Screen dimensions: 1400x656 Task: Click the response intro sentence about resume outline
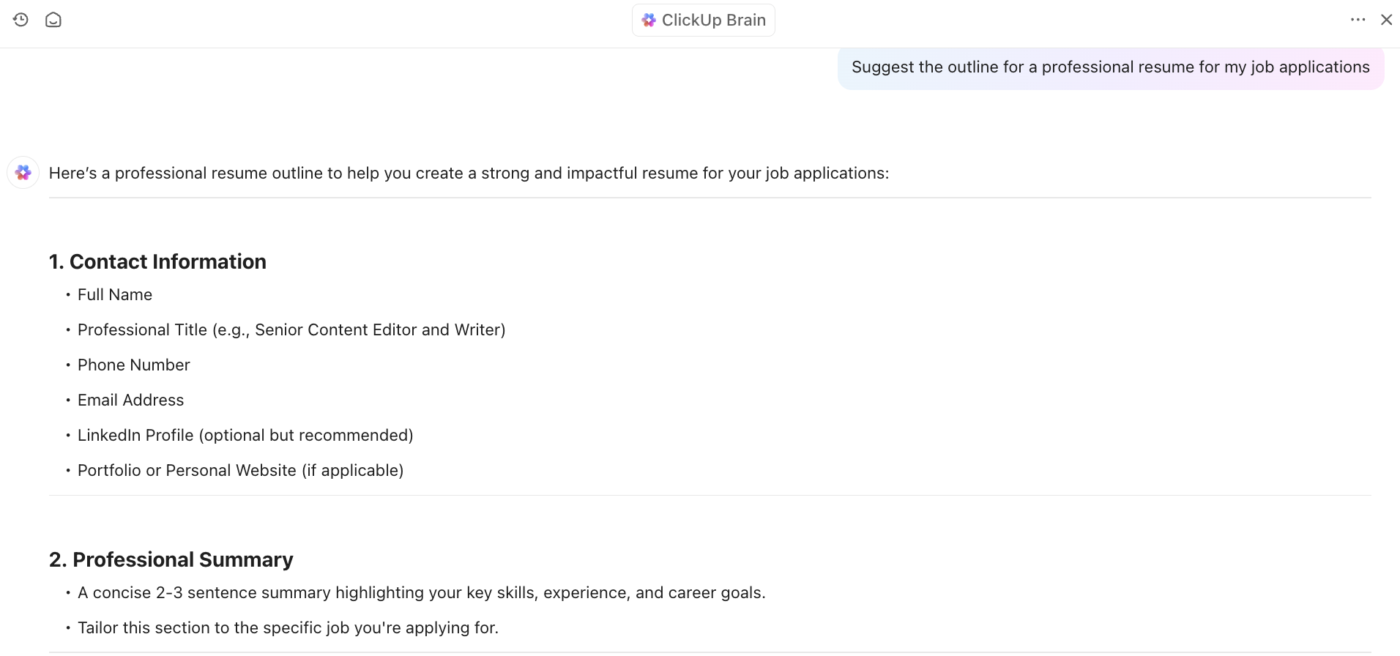[x=468, y=173]
